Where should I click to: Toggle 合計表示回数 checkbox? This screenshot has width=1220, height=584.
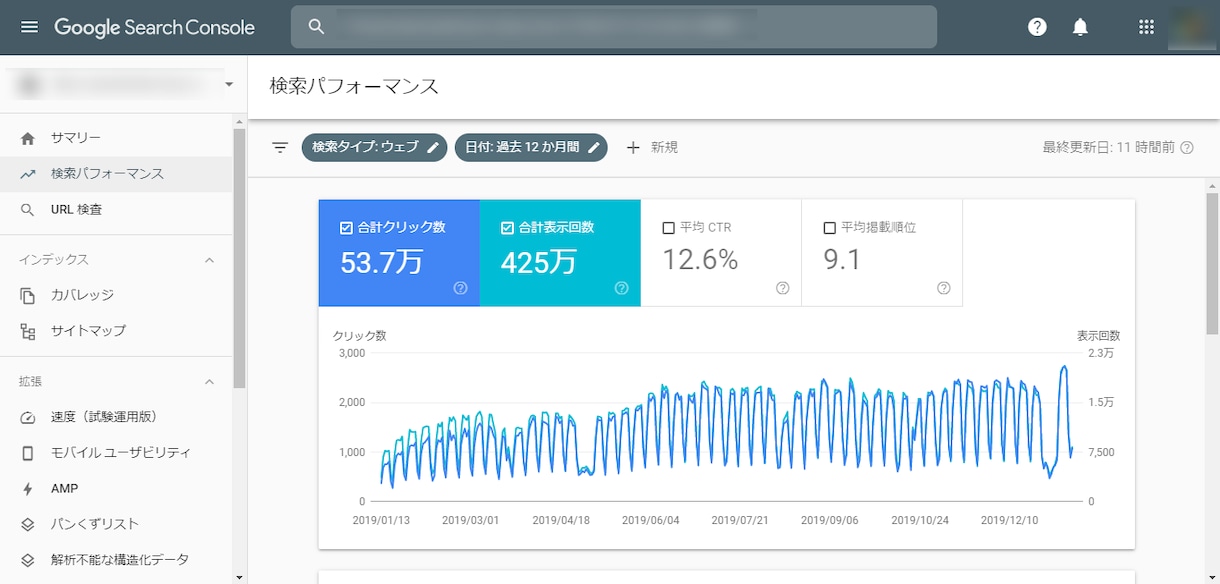(x=507, y=228)
